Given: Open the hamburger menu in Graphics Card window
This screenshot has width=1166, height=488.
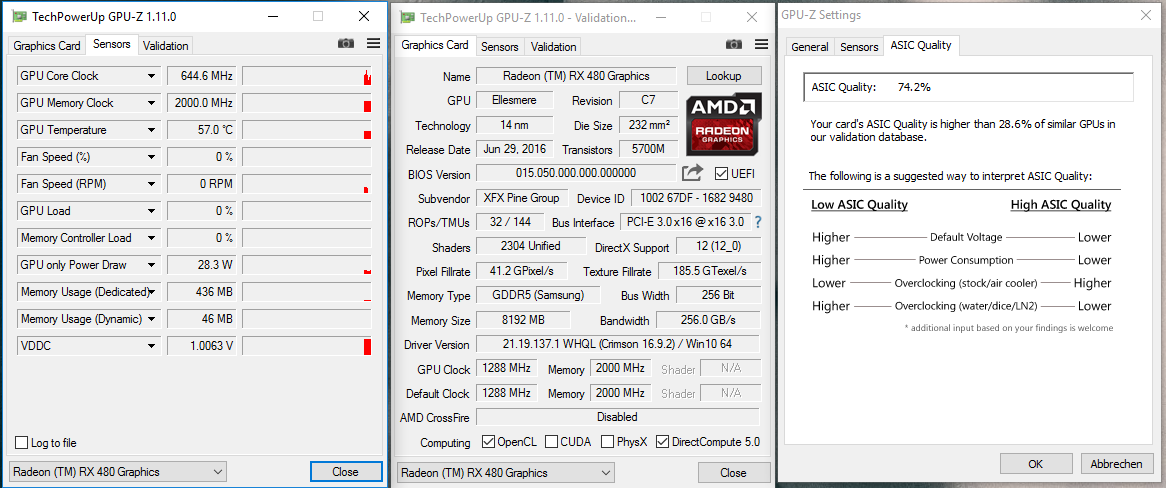Looking at the screenshot, I should (x=761, y=45).
